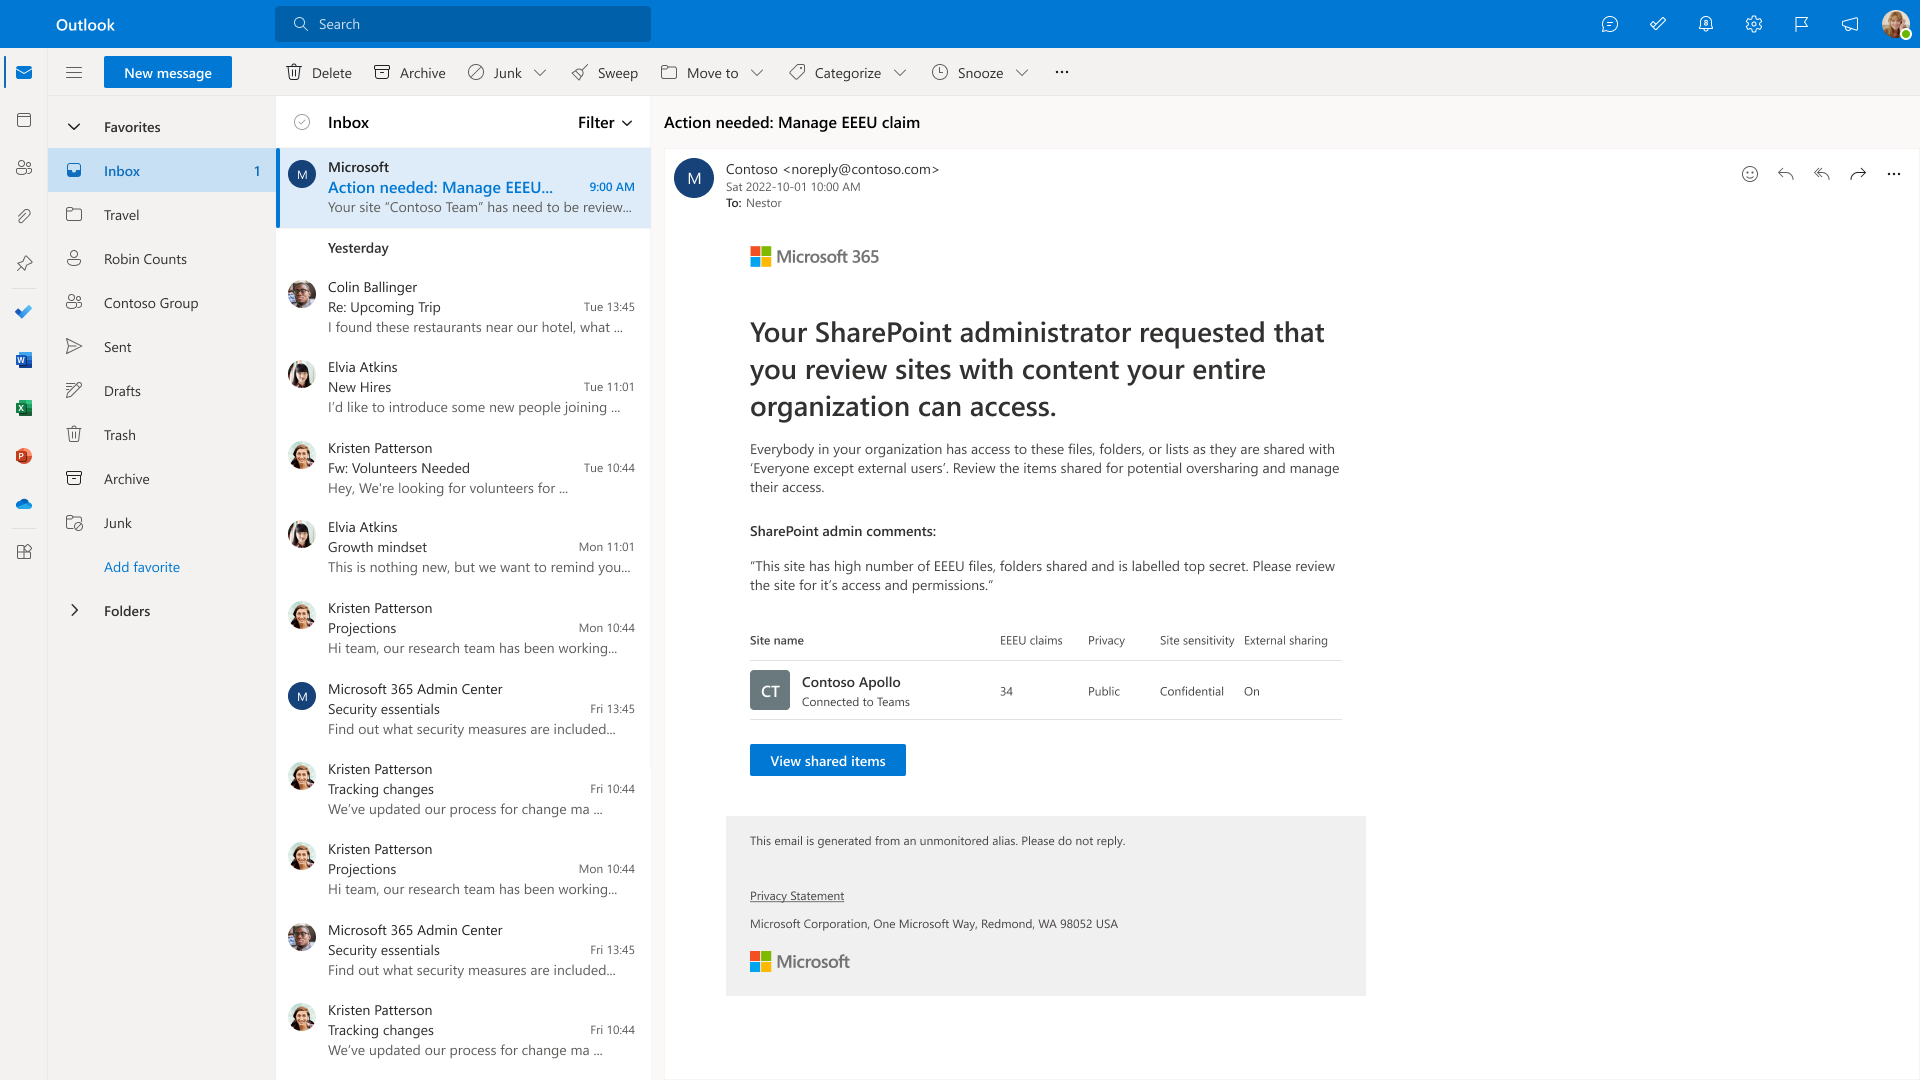The height and width of the screenshot is (1080, 1920).
Task: Click the emoji reaction icon on email
Action: point(1749,174)
